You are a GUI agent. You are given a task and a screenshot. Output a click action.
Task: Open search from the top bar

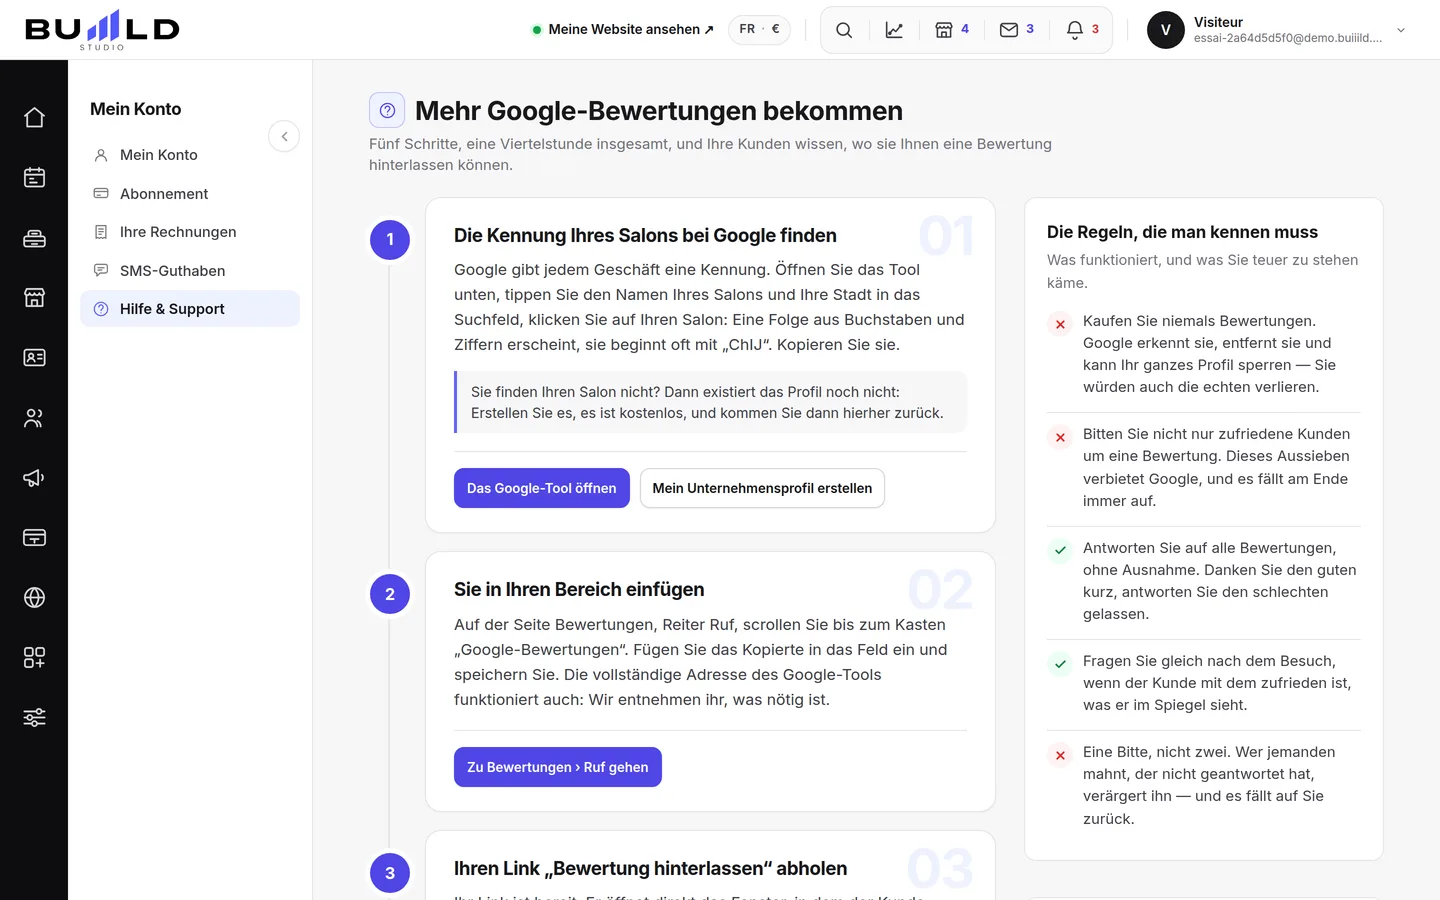844,30
